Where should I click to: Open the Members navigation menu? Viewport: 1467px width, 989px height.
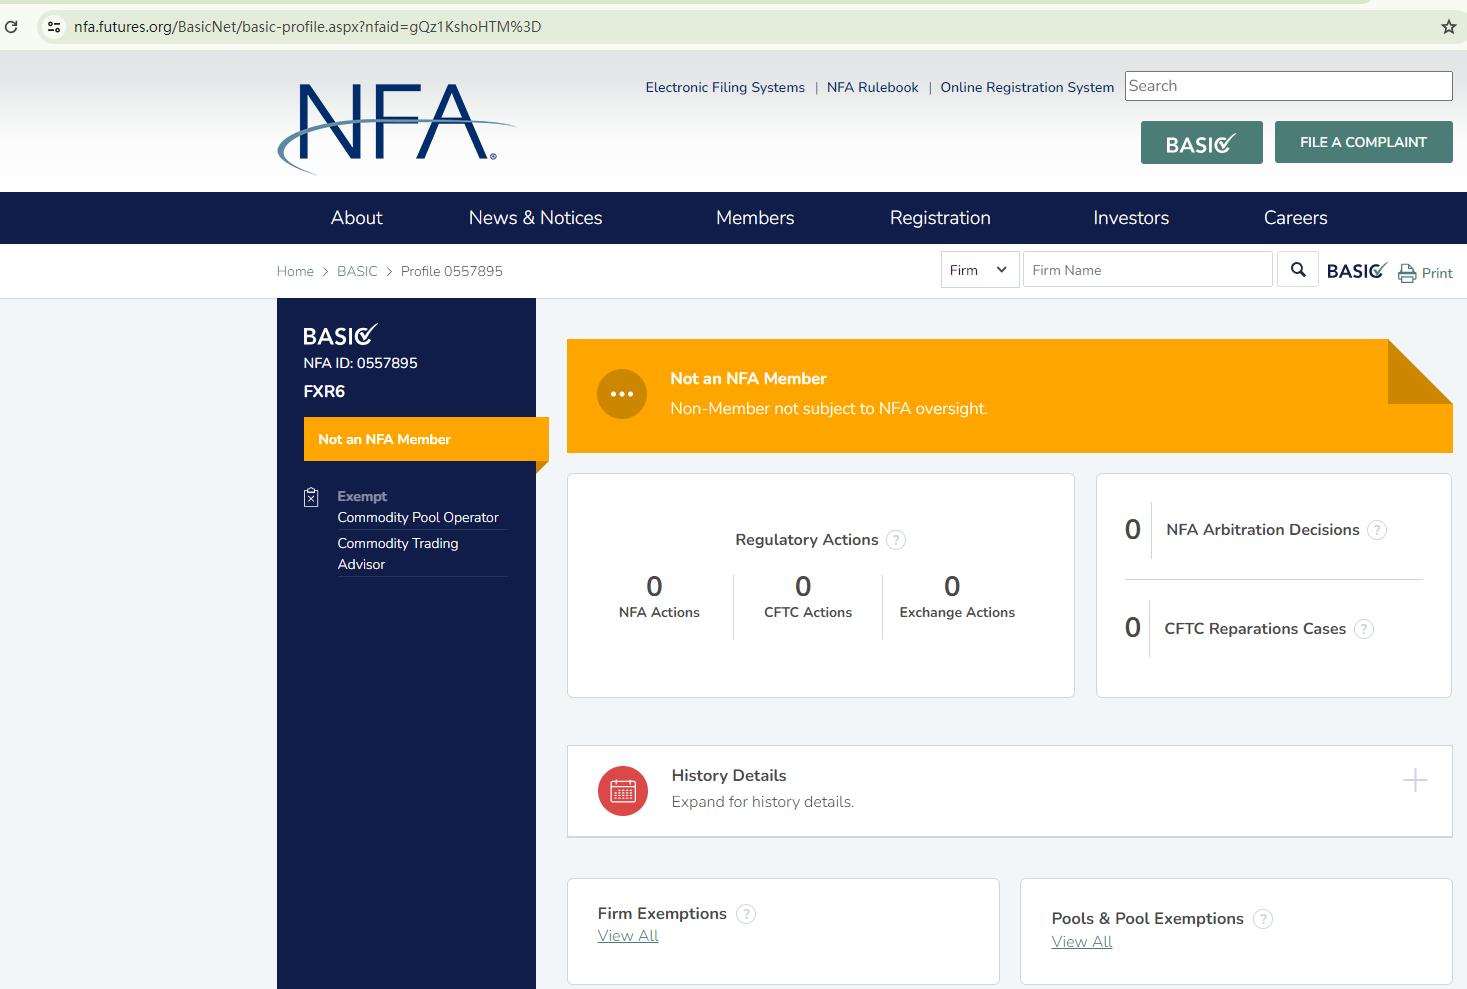(755, 218)
